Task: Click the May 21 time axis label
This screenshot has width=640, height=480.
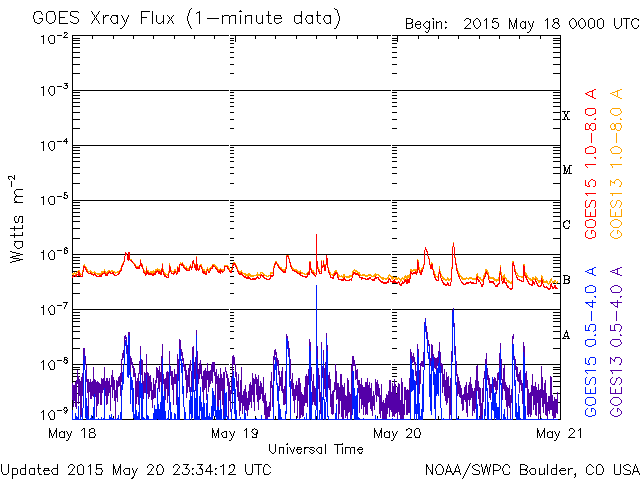Action: coord(559,433)
